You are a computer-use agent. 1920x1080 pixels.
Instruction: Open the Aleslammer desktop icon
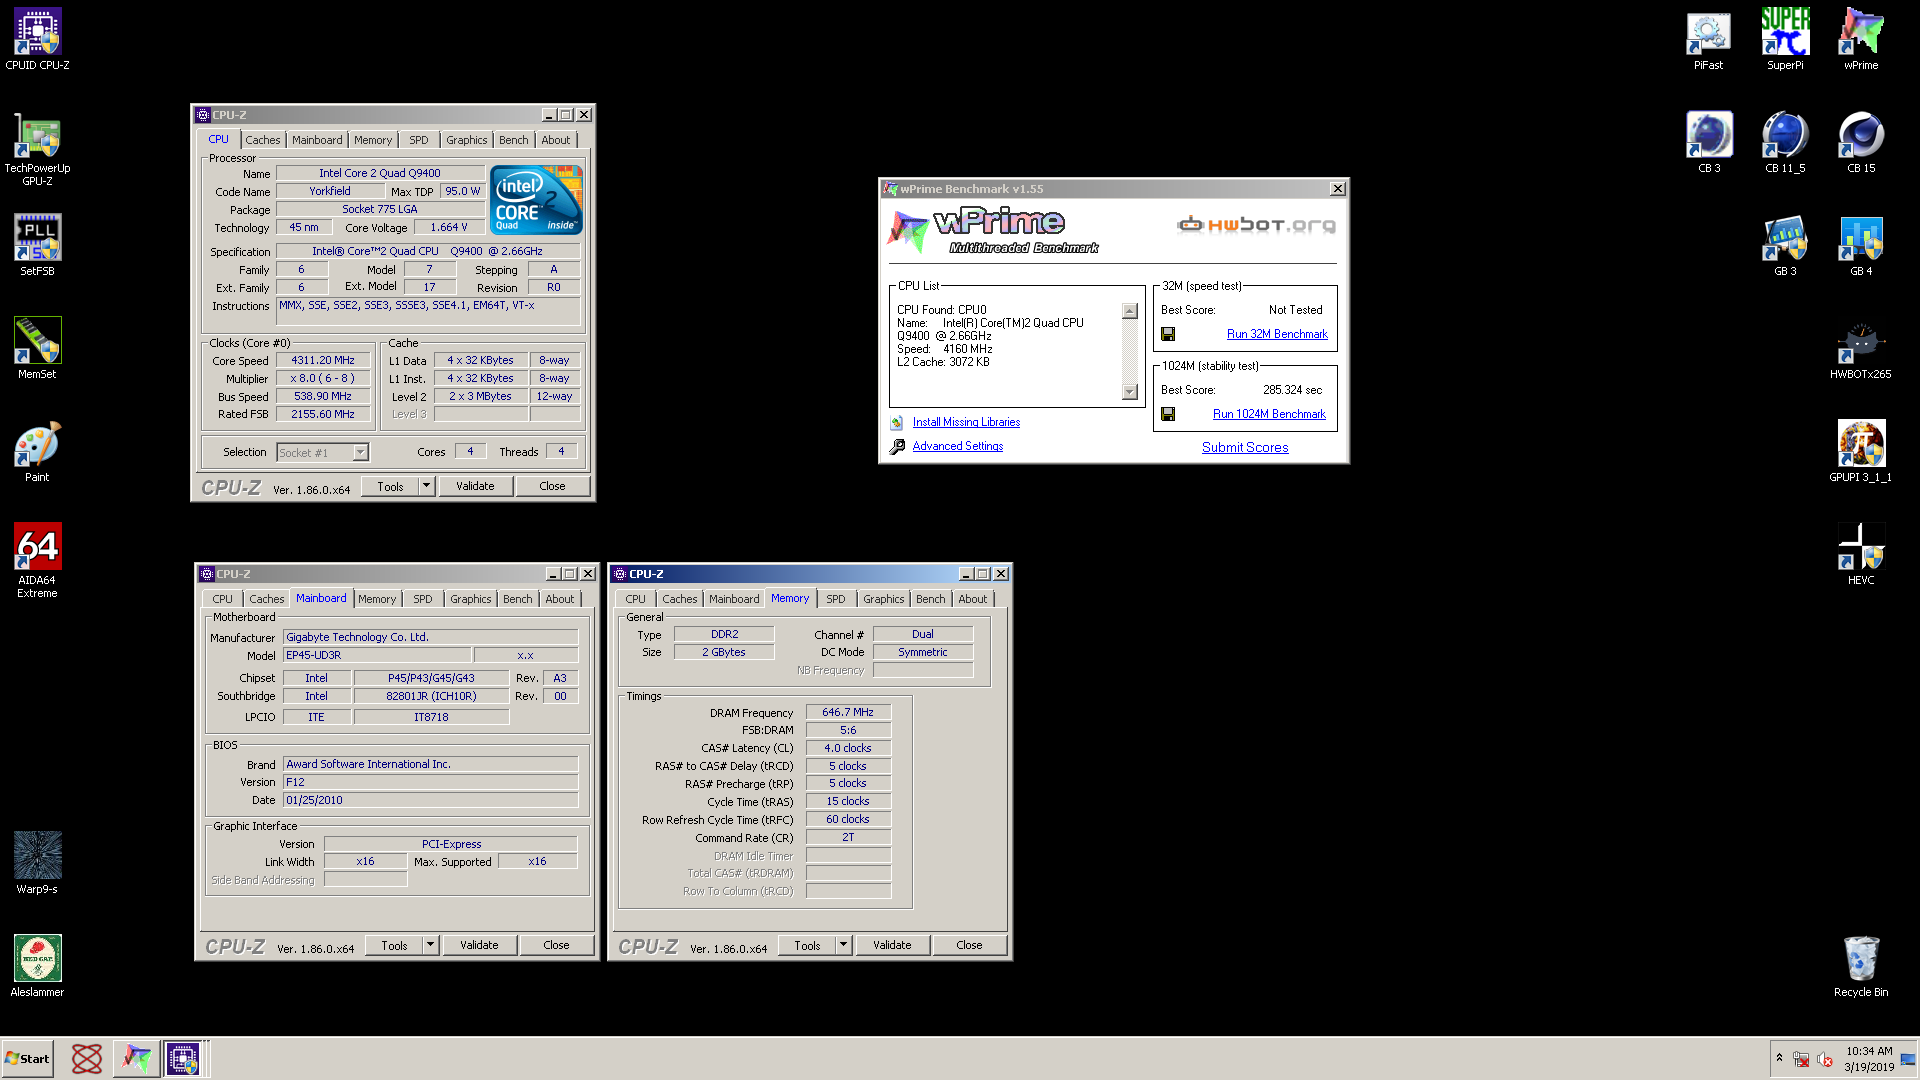pos(37,966)
